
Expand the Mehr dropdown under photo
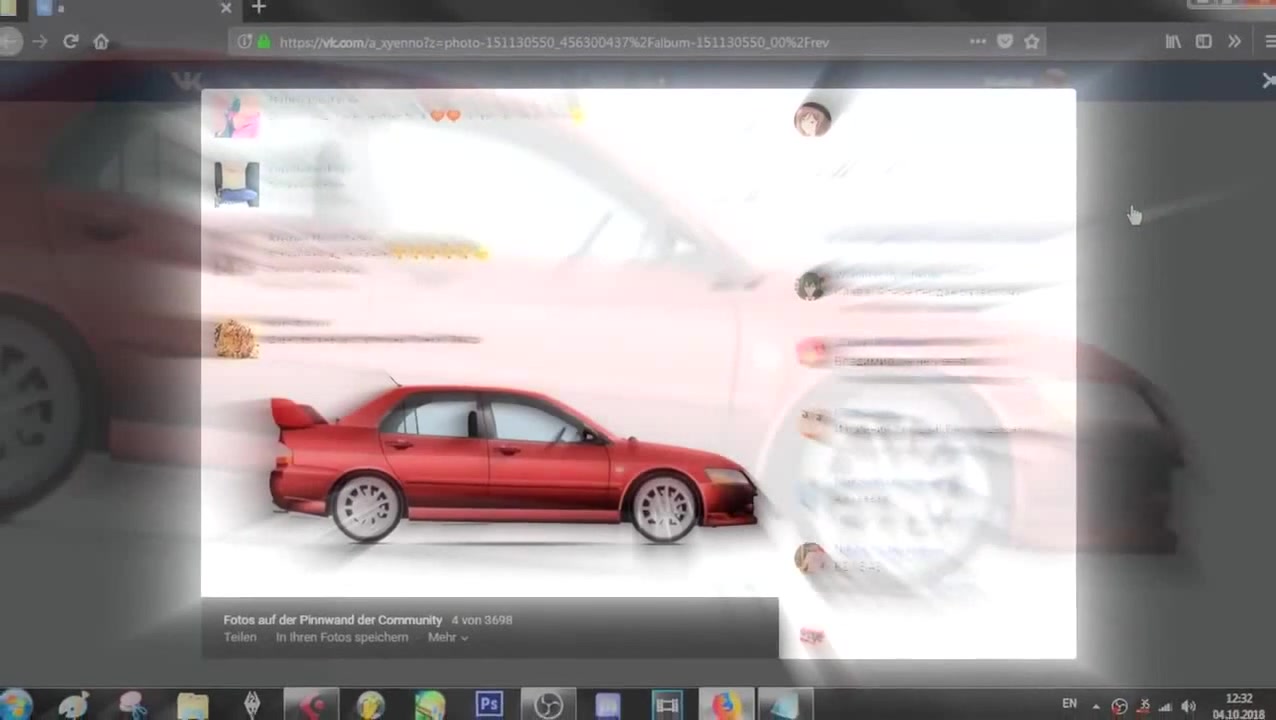pos(447,638)
